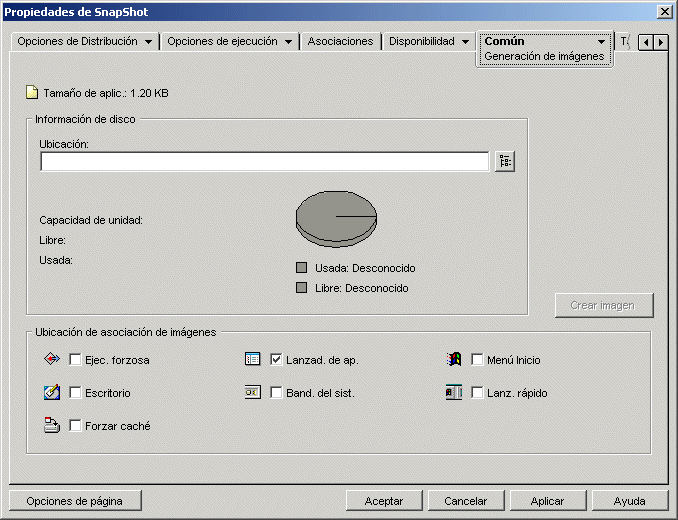Uncheck Lanzad. de ap. checkbox
The image size is (678, 520).
pos(276,359)
